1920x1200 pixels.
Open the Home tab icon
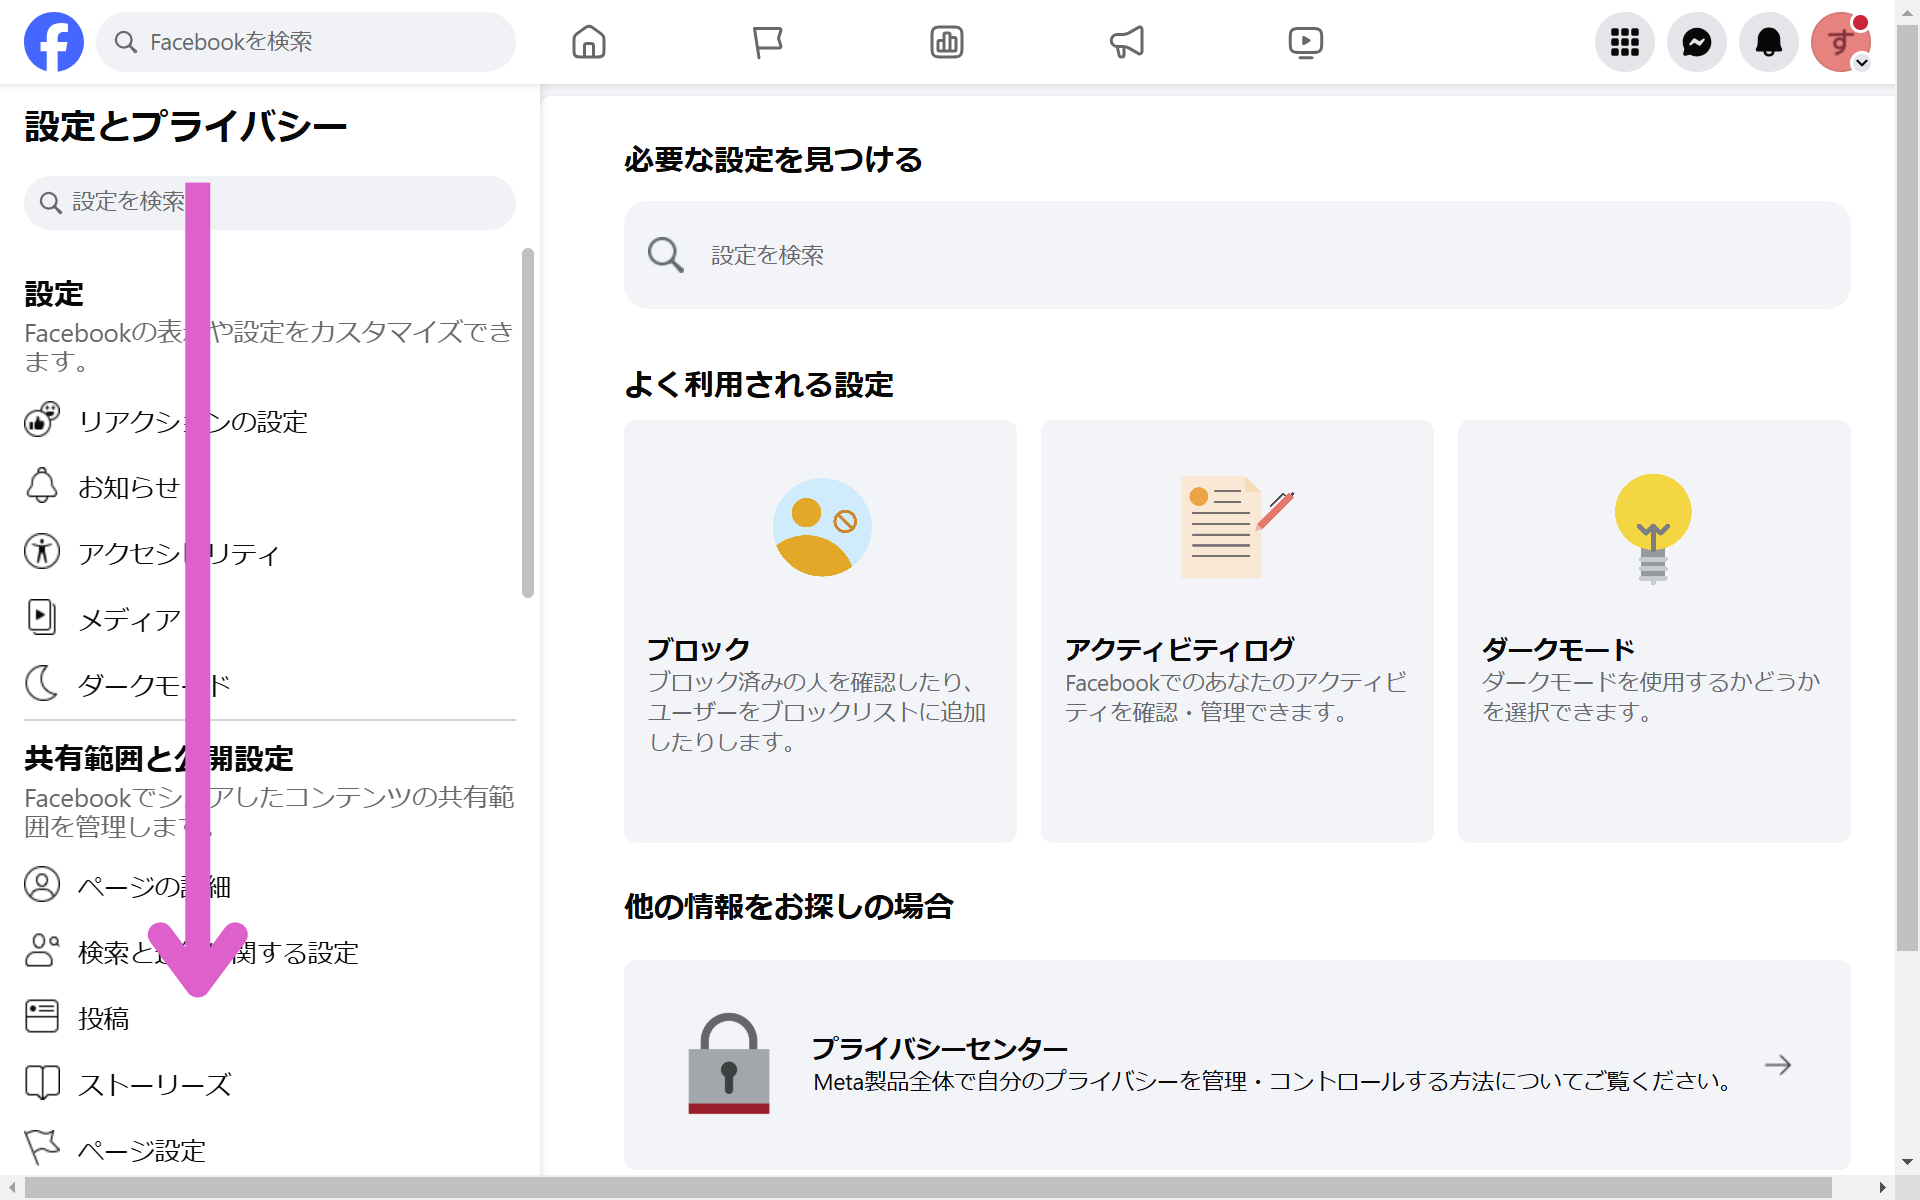588,42
